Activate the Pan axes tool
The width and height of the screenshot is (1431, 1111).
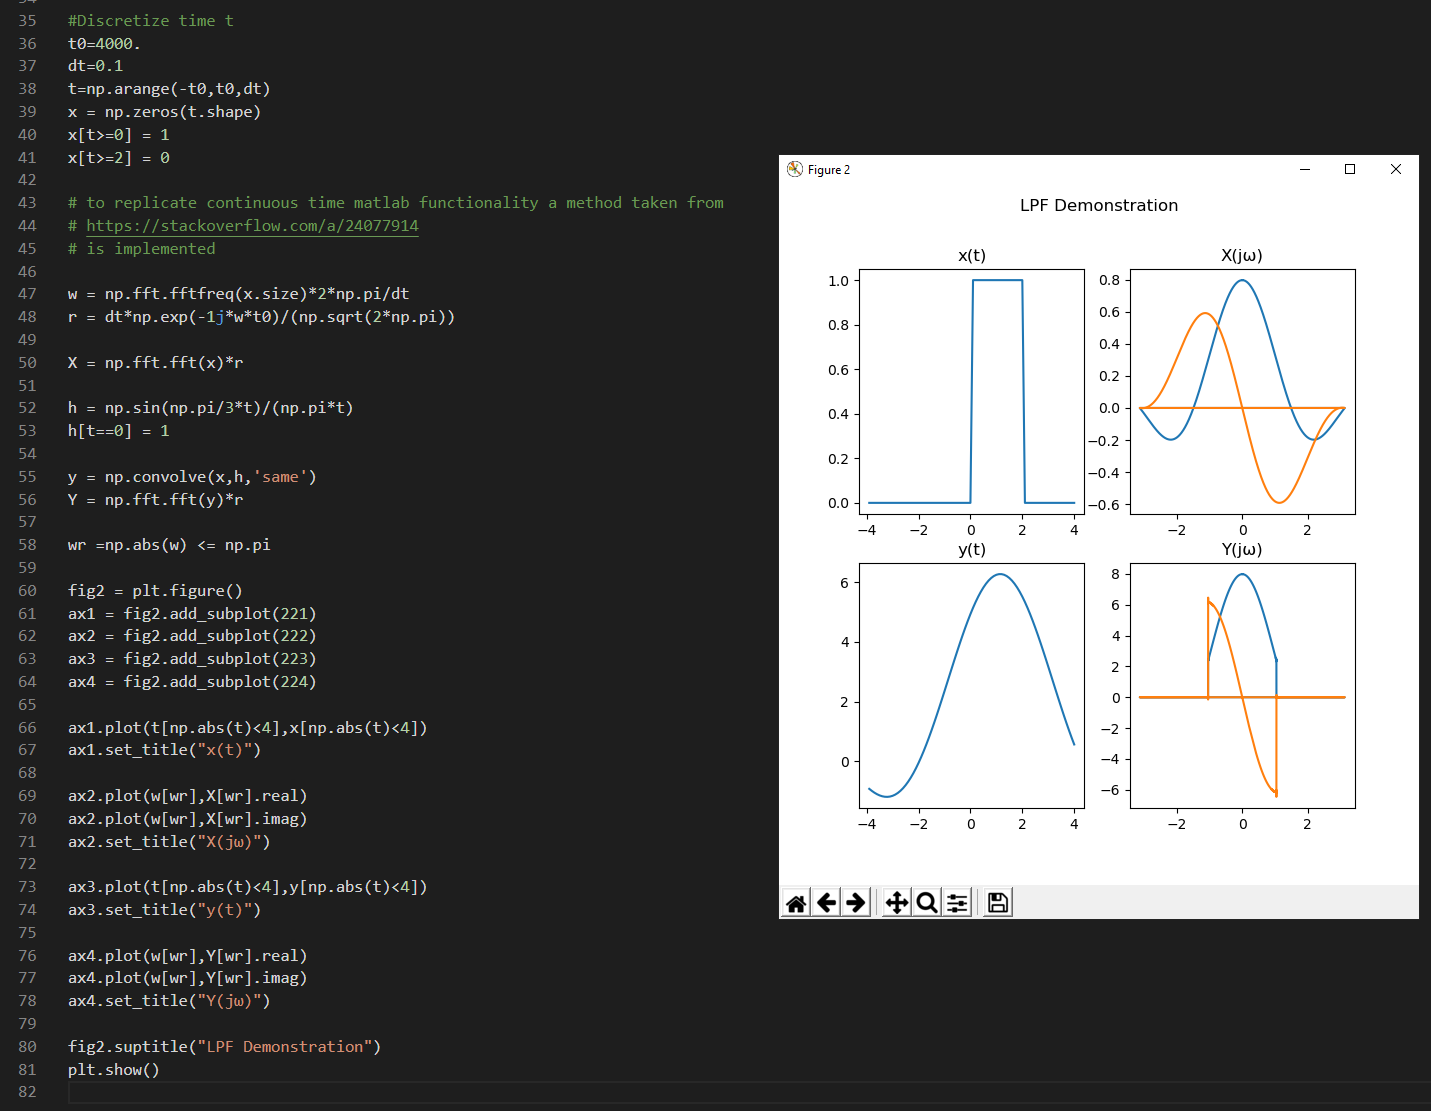(897, 903)
